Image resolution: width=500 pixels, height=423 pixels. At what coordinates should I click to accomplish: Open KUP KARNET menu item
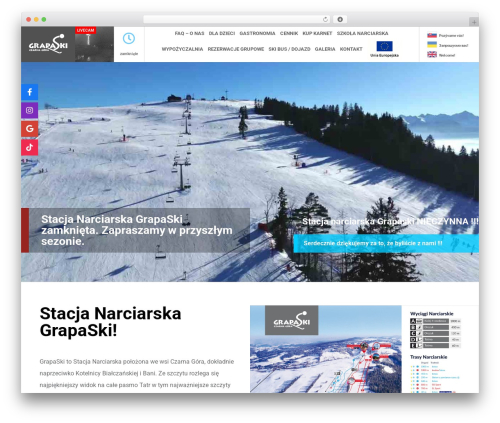[317, 33]
